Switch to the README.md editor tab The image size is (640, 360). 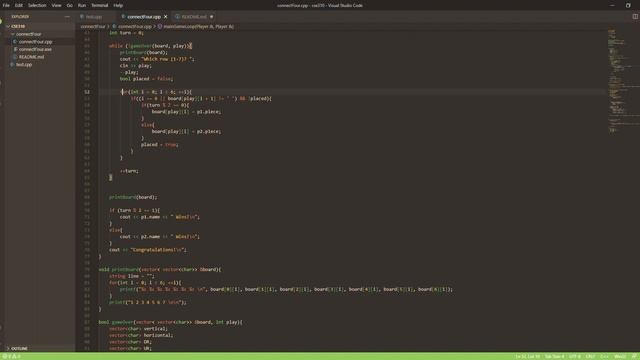pos(194,17)
